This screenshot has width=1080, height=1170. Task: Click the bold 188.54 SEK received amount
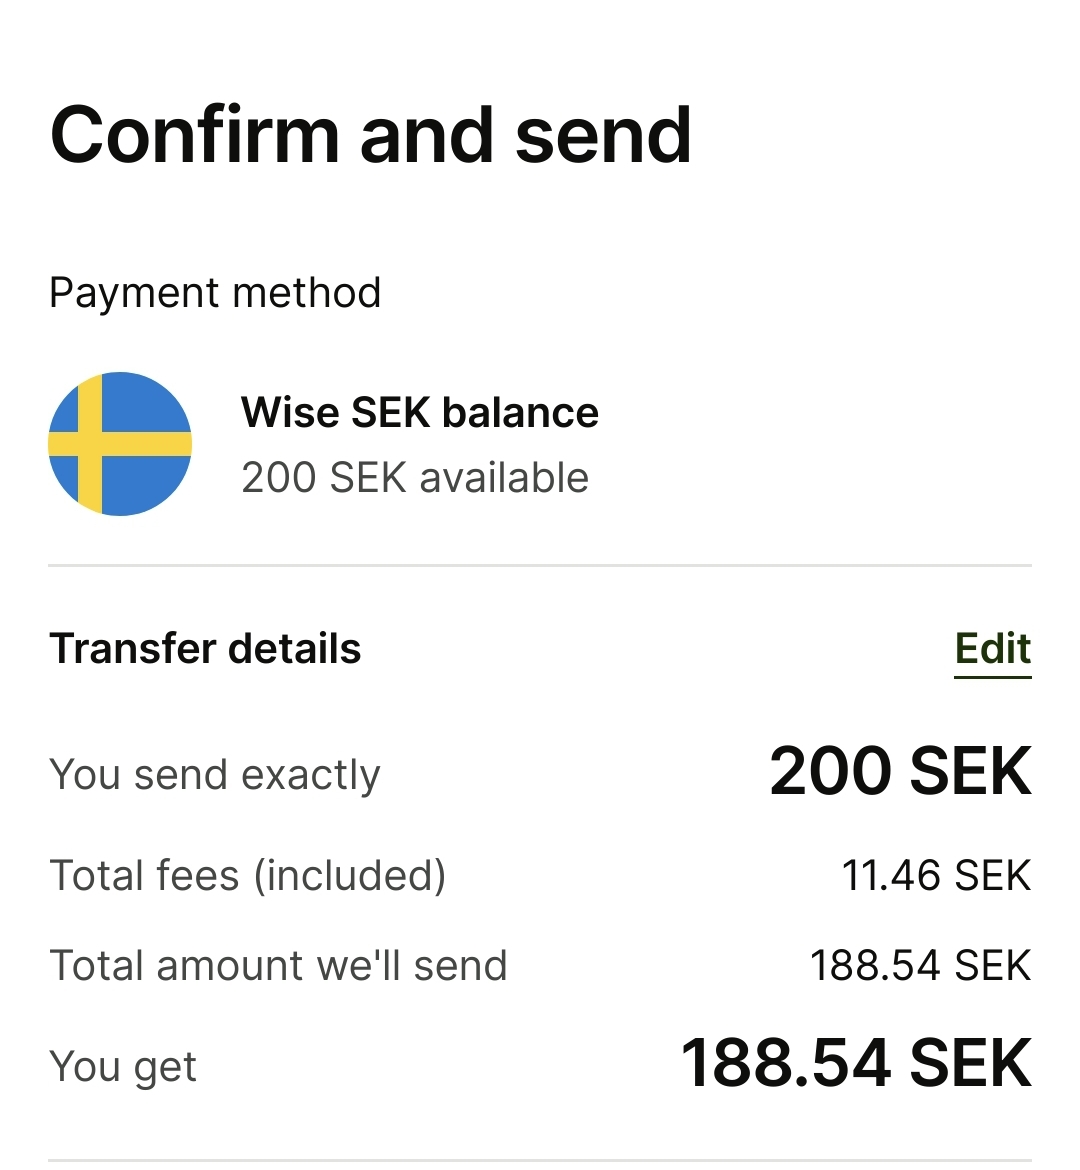pyautogui.click(x=856, y=1063)
